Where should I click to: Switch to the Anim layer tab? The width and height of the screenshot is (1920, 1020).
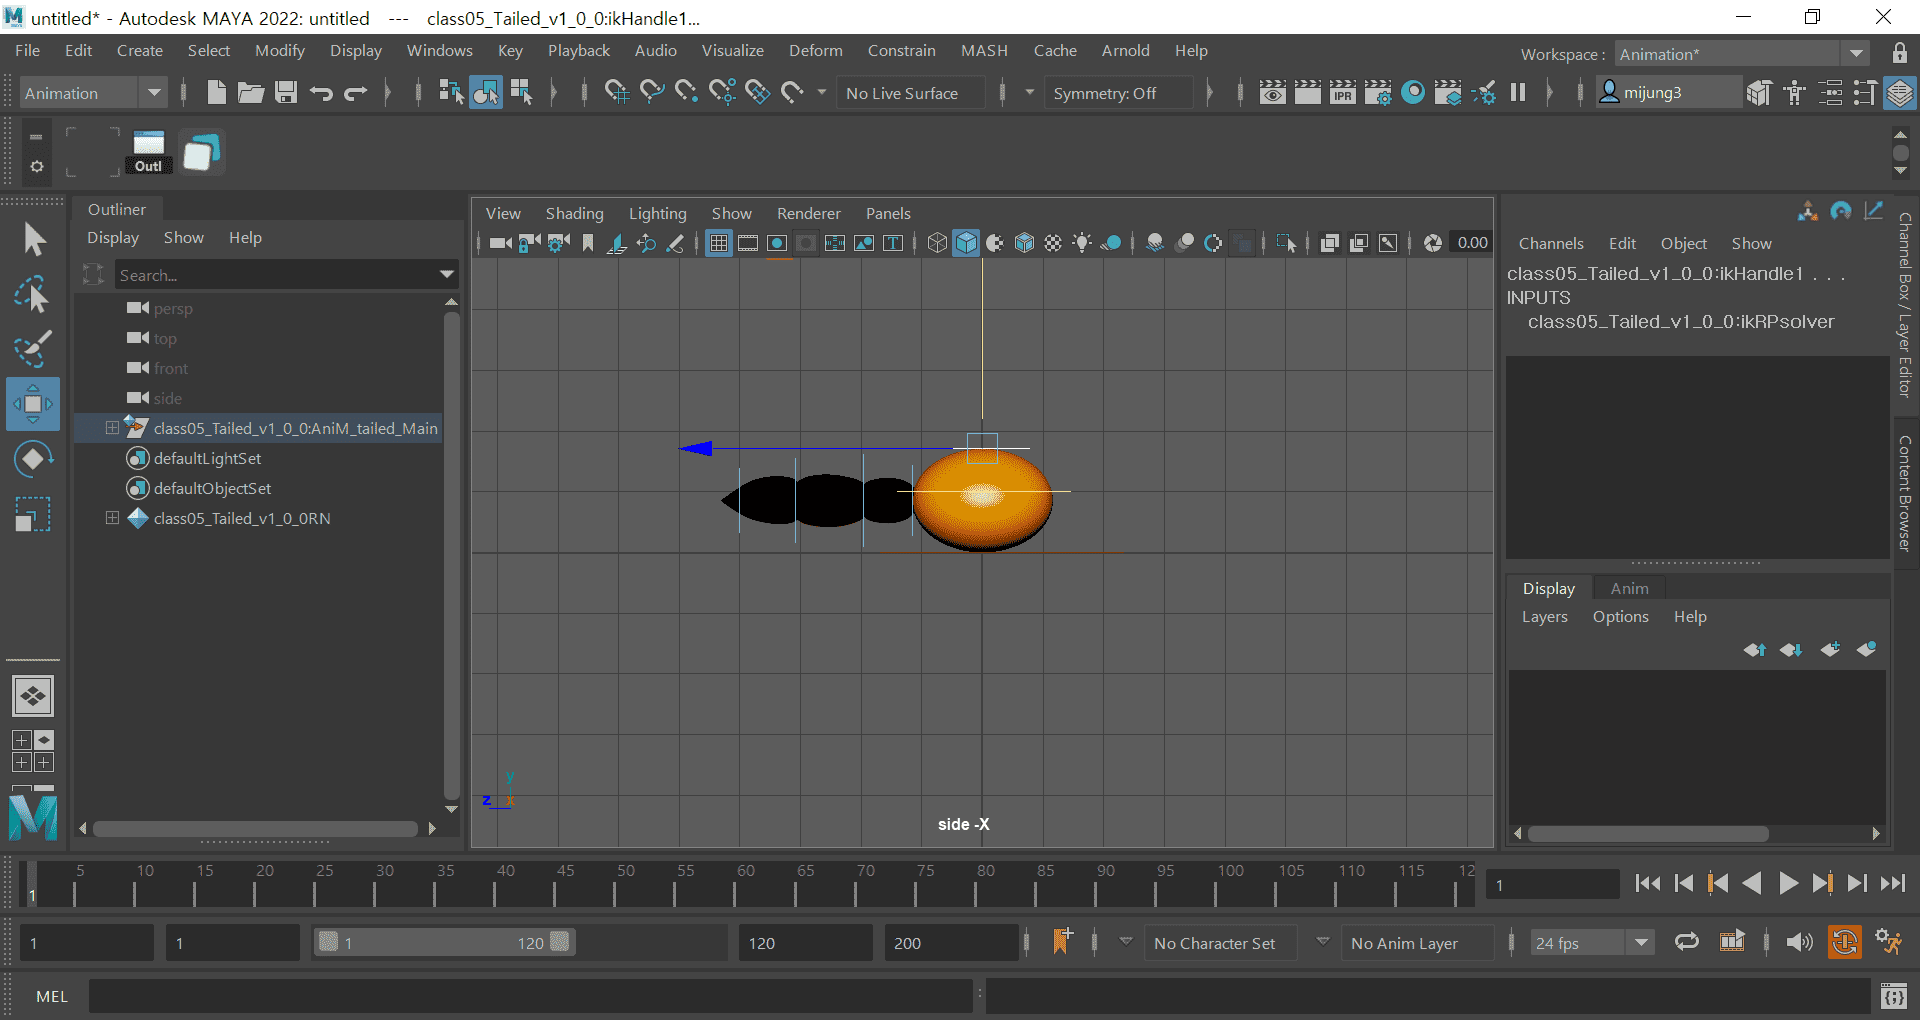(1629, 588)
